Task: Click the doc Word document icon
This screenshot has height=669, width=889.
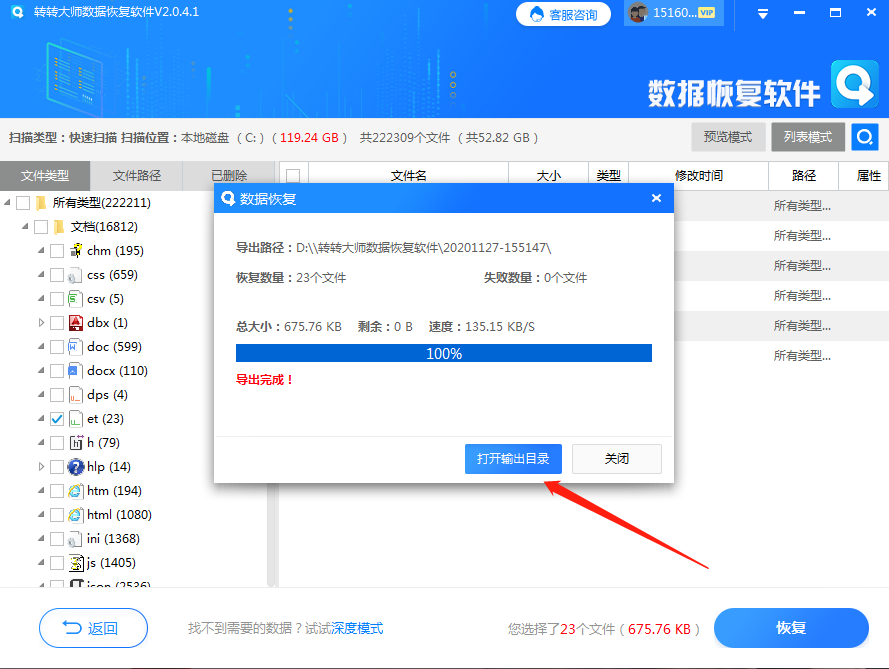Action: (x=75, y=346)
